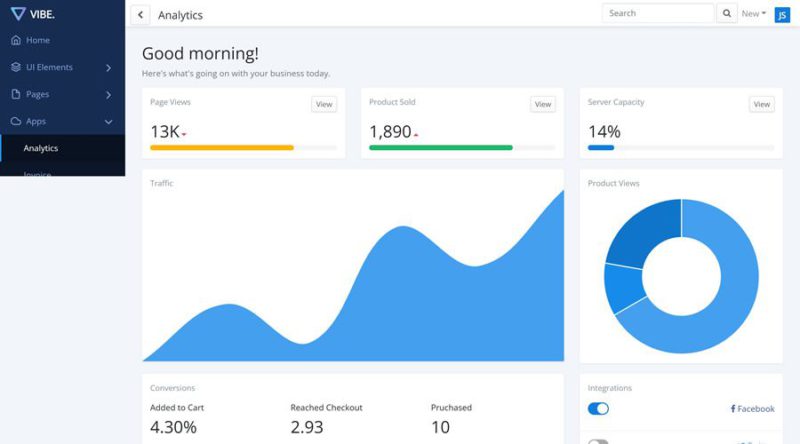Click View button on Product Sold card
800x444 pixels.
542,104
